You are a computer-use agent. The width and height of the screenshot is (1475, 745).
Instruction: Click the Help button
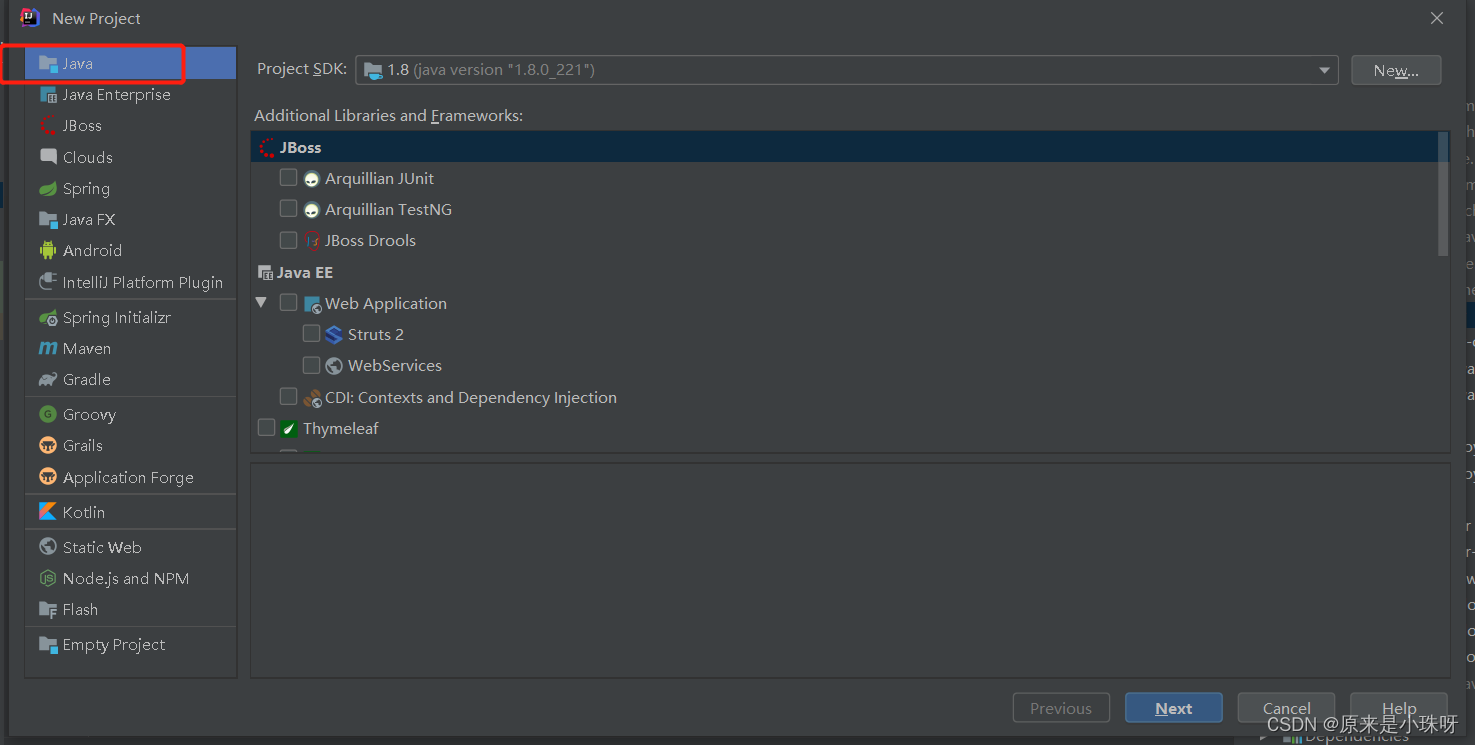(1398, 708)
